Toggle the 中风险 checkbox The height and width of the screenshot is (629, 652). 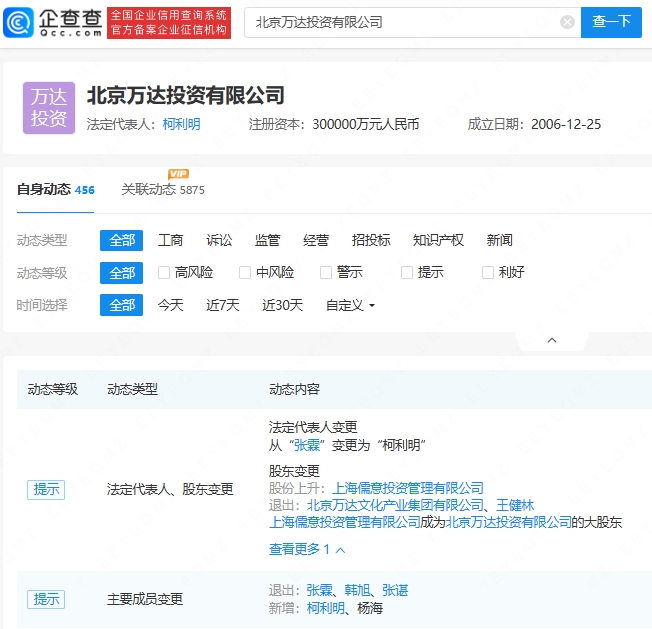click(245, 272)
